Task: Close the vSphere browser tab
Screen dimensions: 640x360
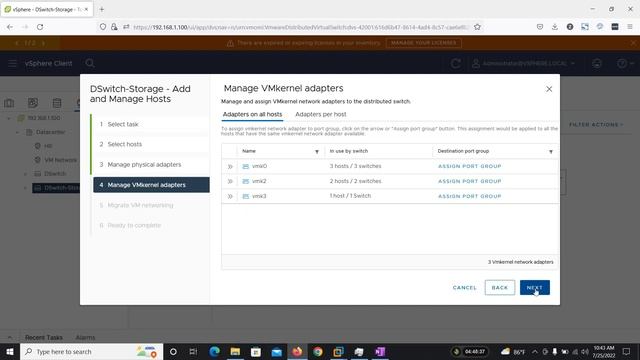Action: click(86, 9)
